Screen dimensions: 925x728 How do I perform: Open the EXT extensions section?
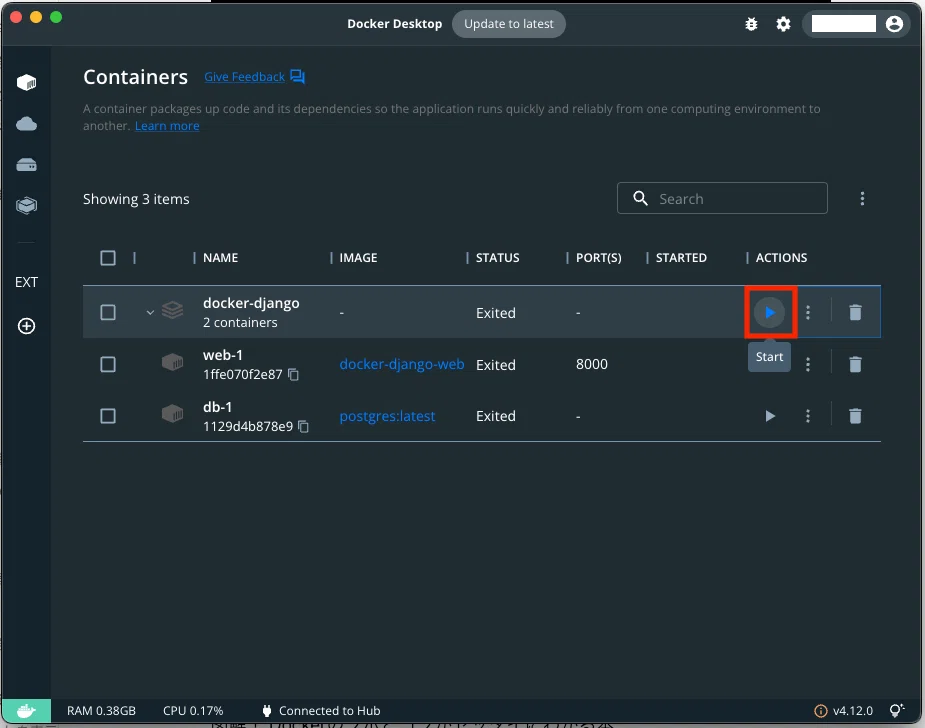click(25, 282)
